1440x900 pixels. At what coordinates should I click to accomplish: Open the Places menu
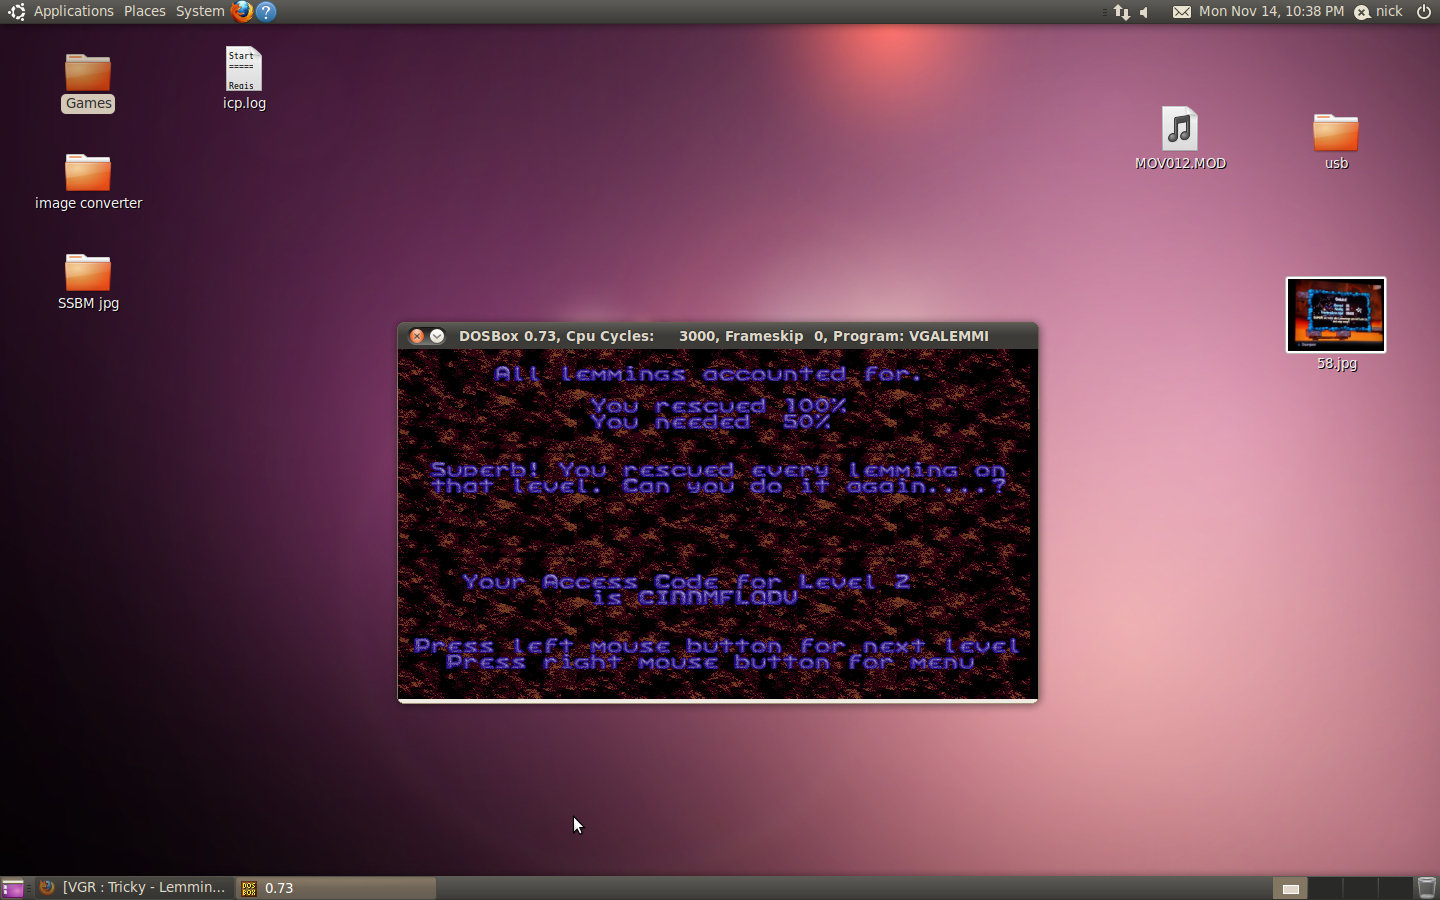coord(145,12)
